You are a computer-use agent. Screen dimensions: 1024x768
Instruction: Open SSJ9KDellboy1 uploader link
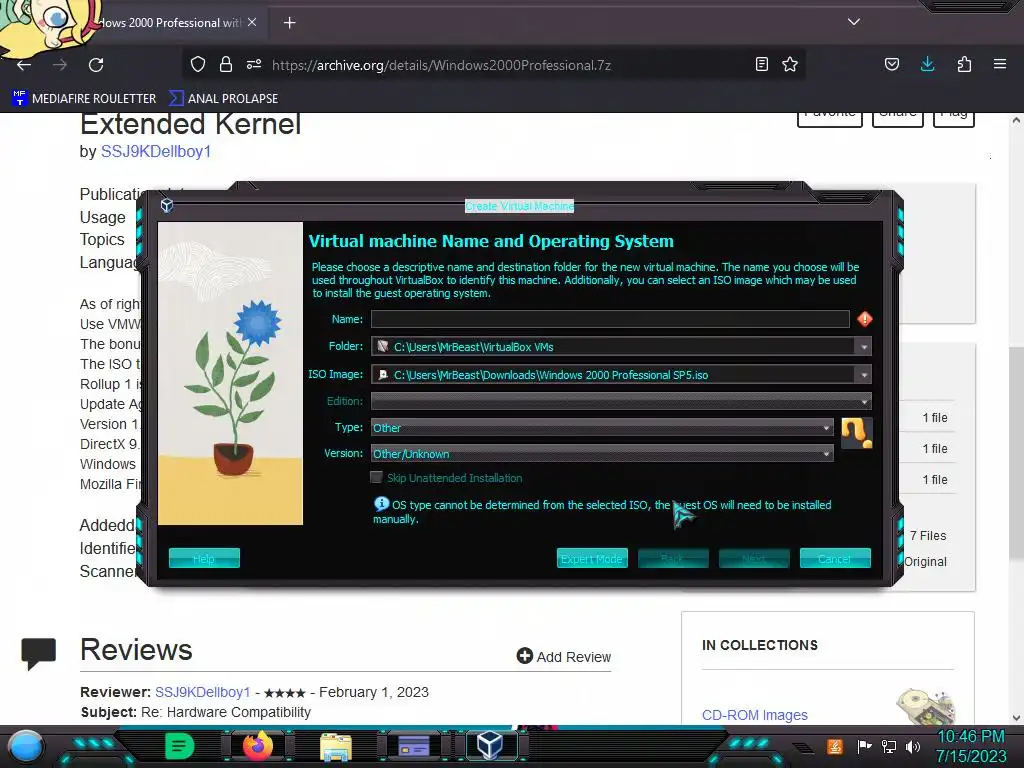[155, 152]
